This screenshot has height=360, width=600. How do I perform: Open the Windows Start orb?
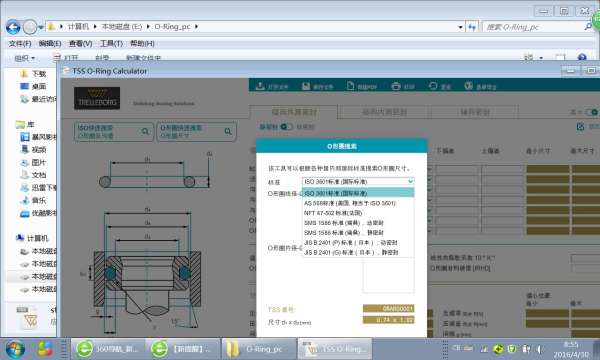tap(15, 349)
